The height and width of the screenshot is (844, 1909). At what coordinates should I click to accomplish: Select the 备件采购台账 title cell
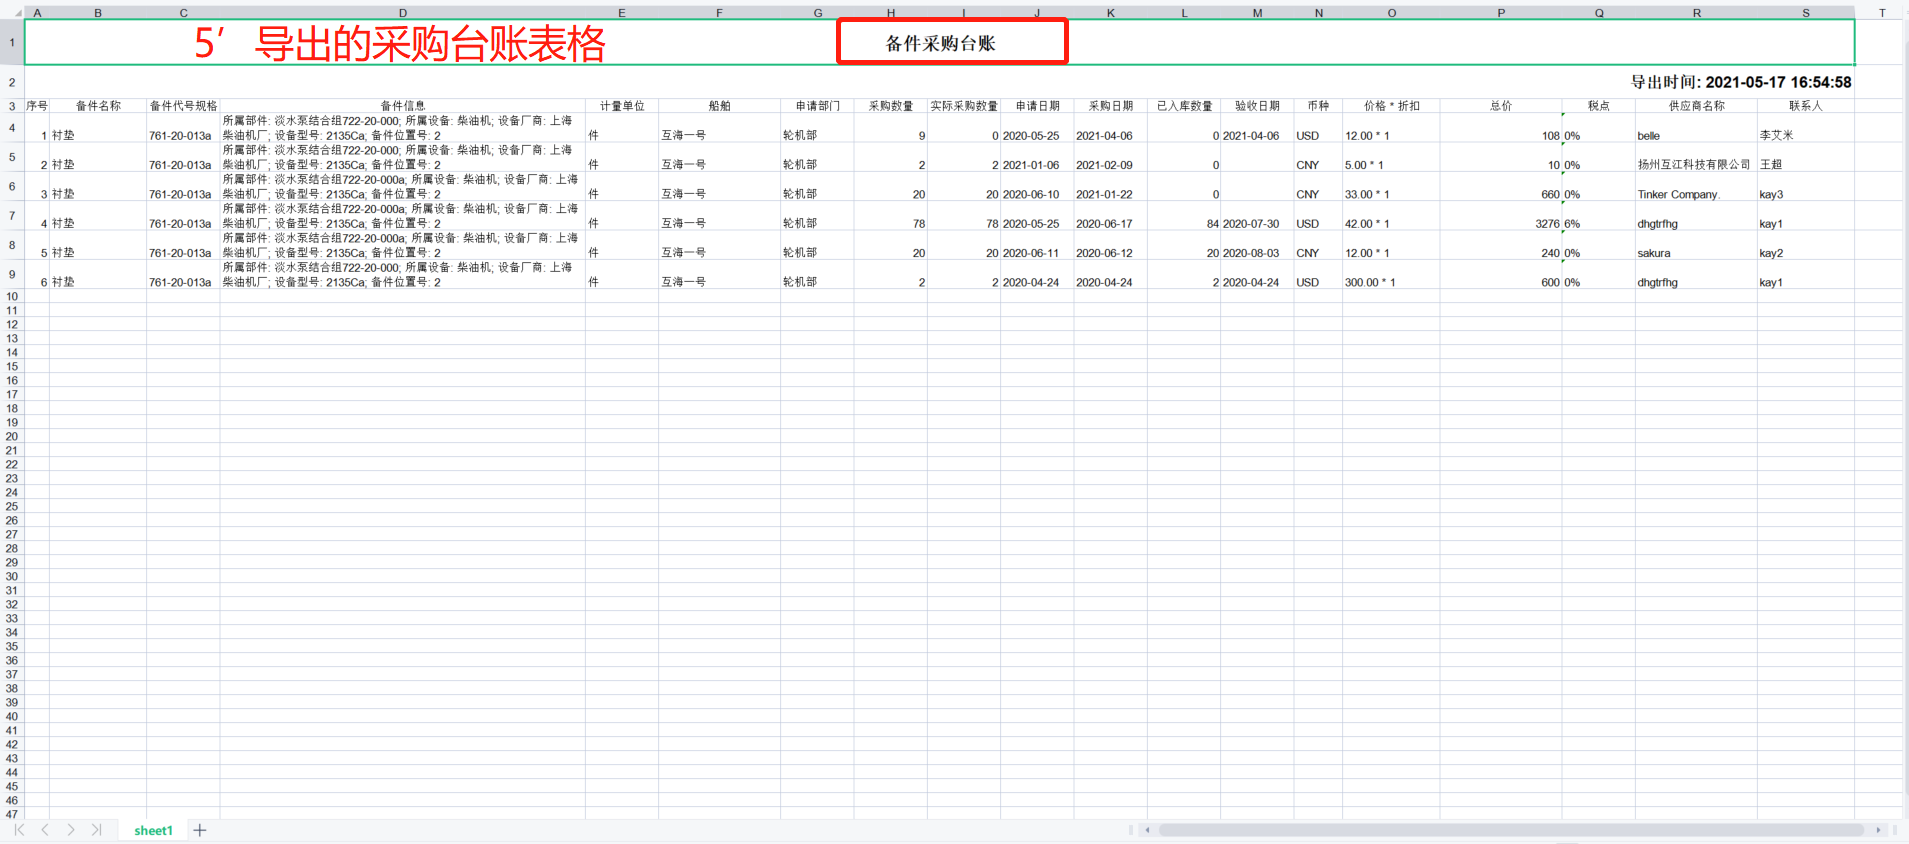(x=940, y=43)
